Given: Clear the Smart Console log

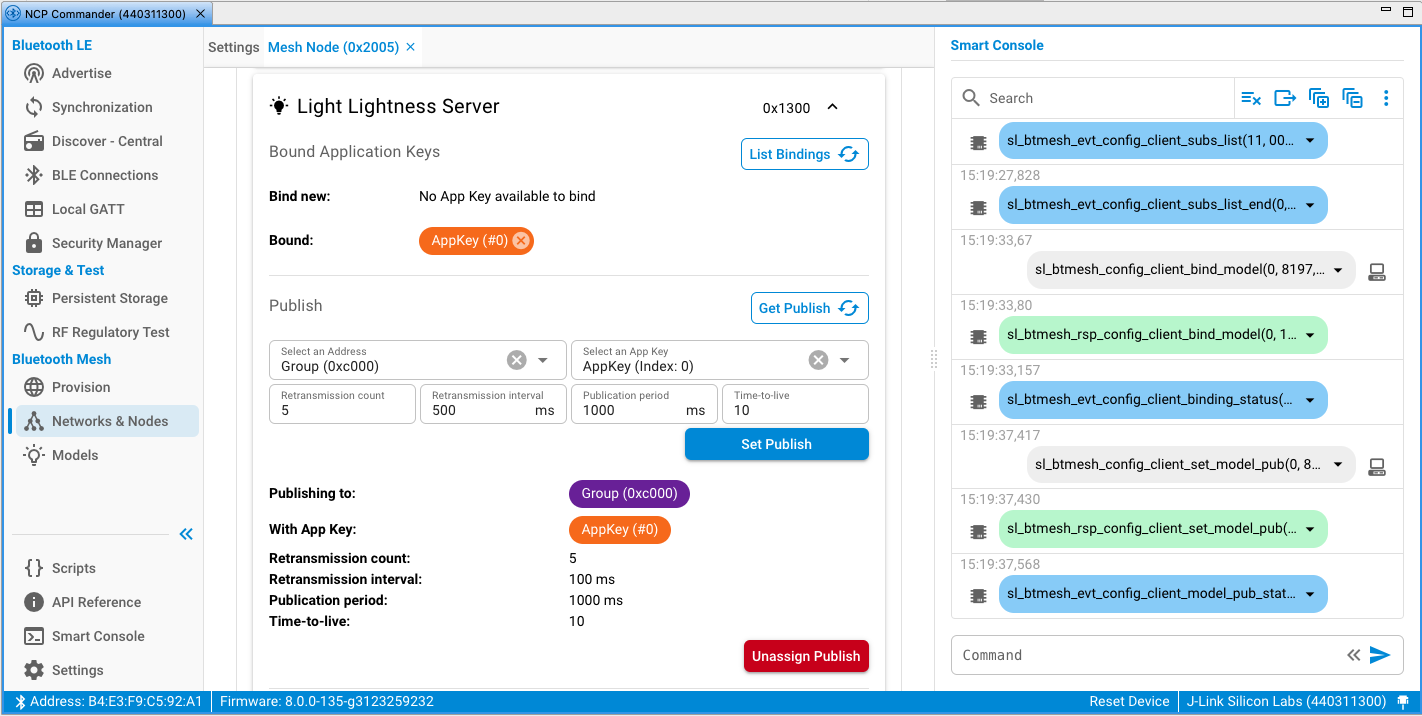Looking at the screenshot, I should pyautogui.click(x=1251, y=98).
